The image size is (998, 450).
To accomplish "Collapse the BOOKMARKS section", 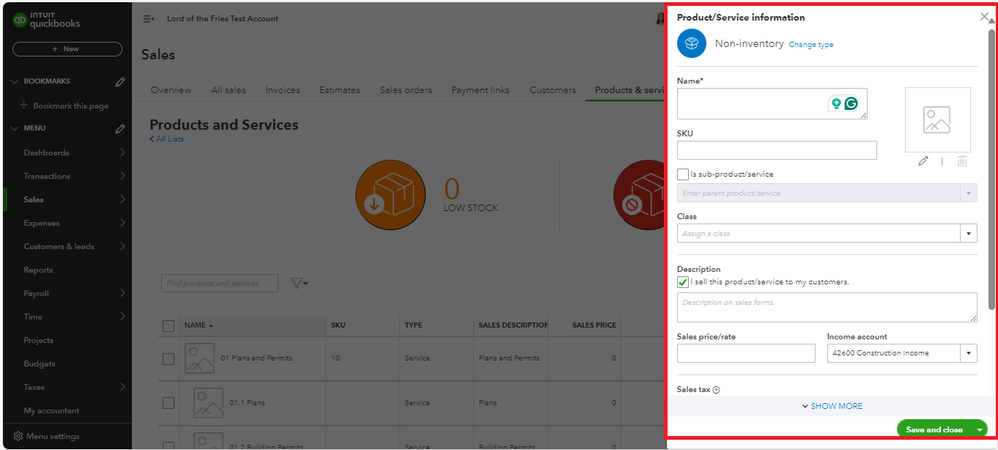I will pyautogui.click(x=15, y=81).
